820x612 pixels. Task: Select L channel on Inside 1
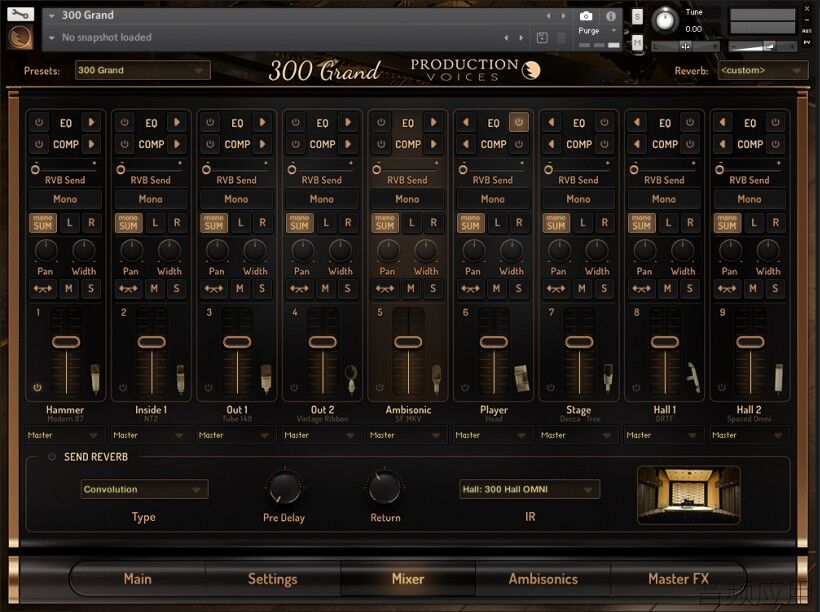click(155, 223)
